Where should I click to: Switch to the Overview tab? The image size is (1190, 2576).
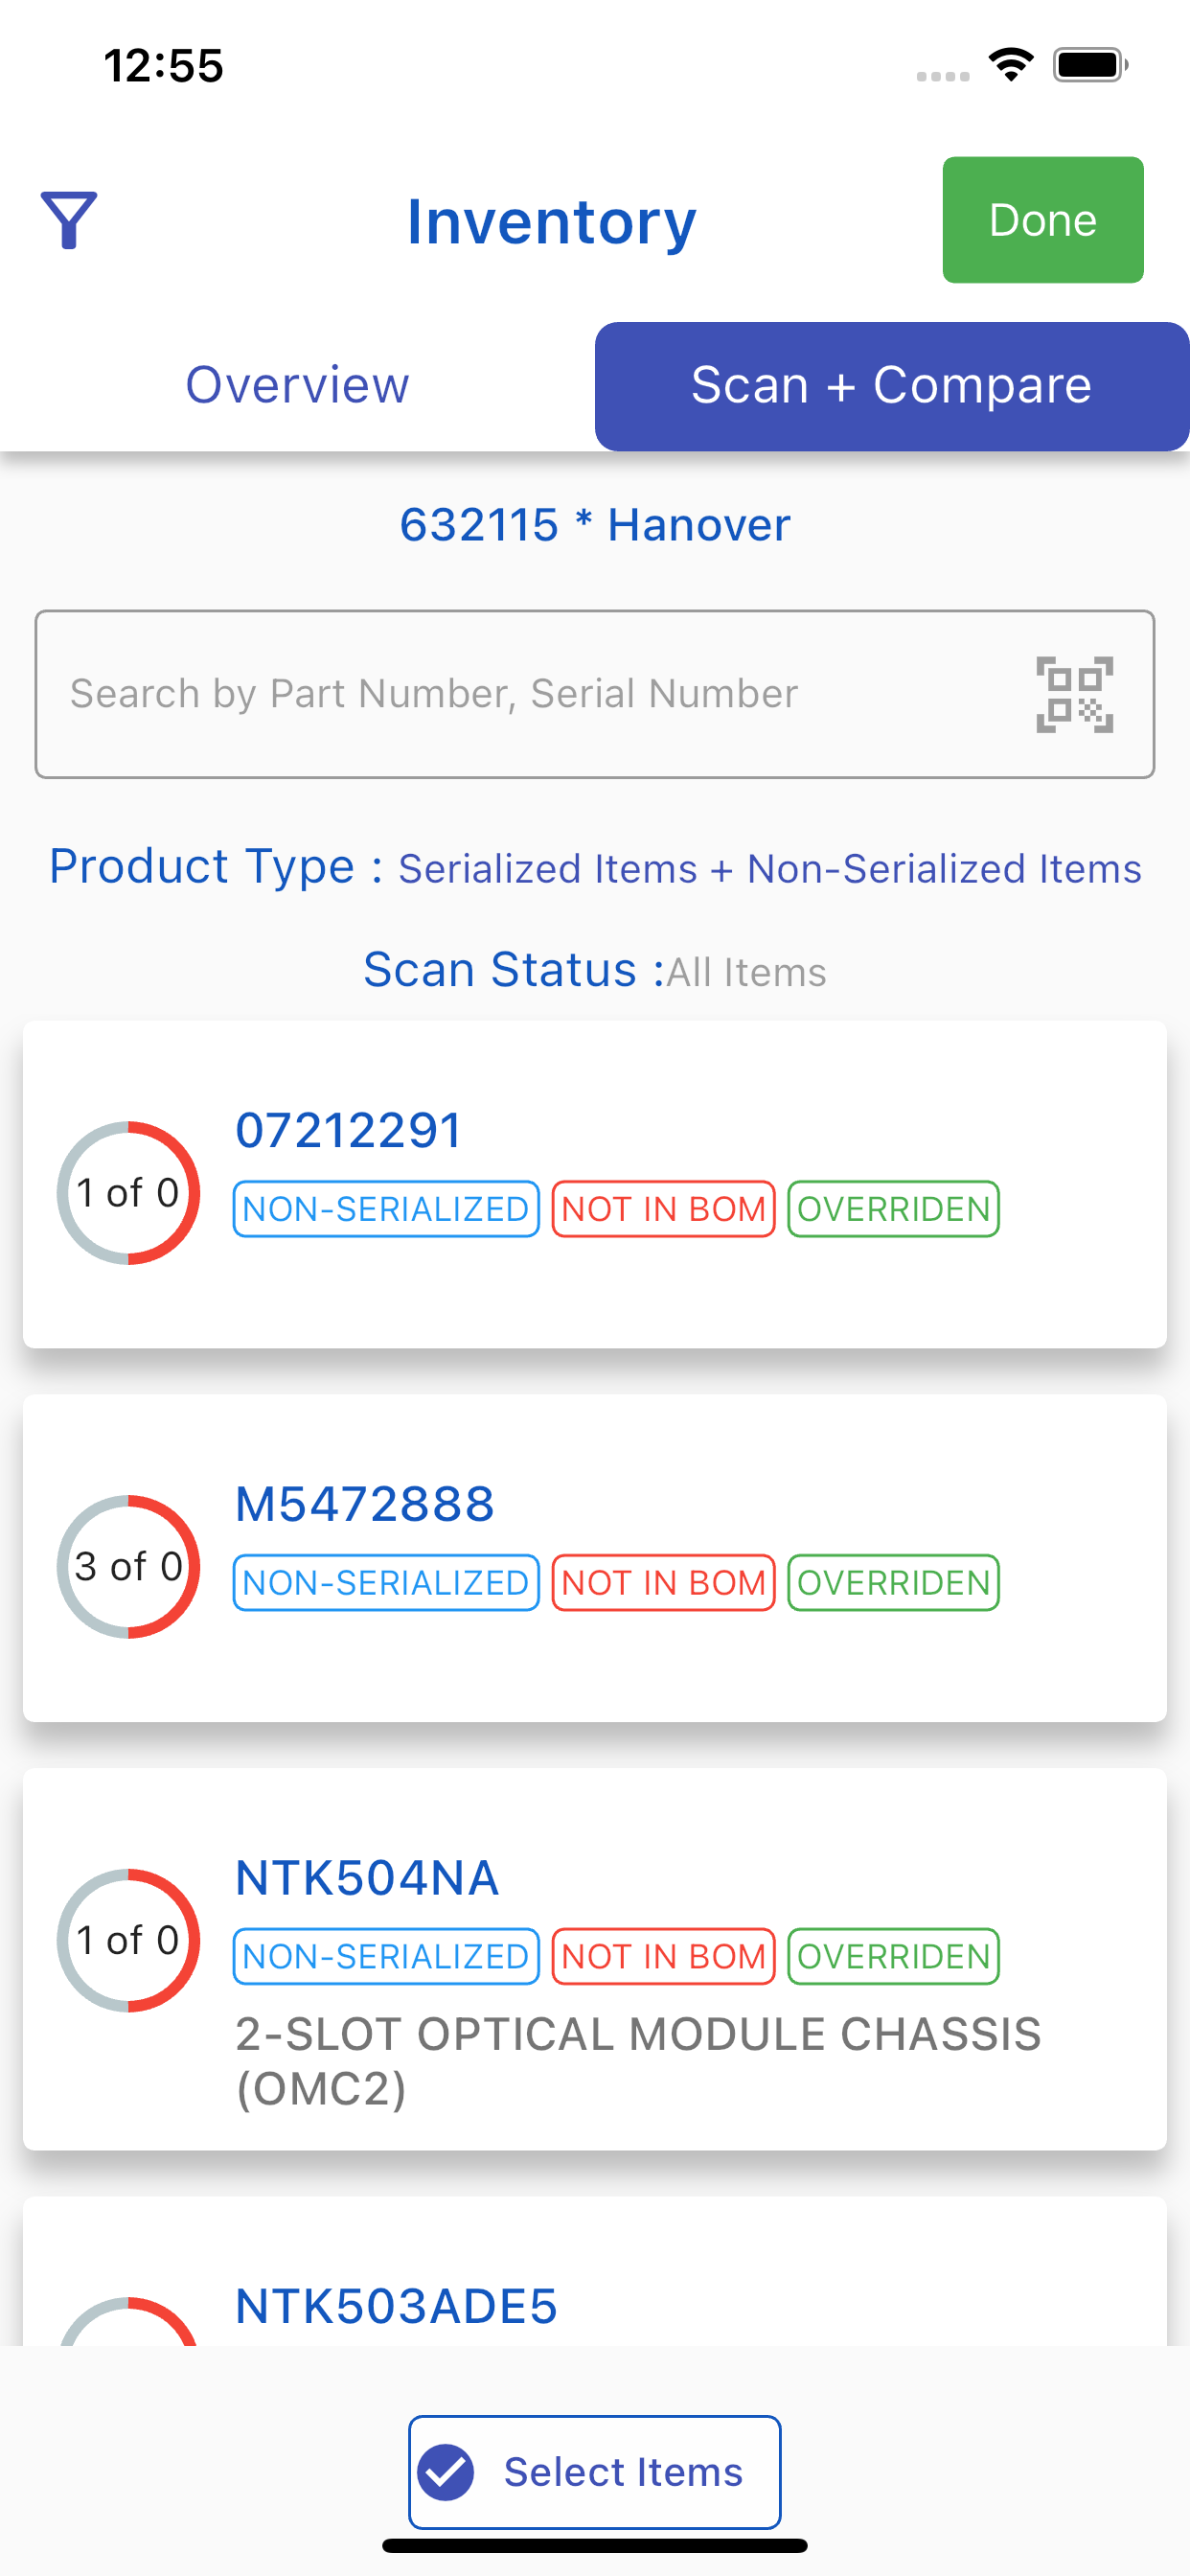pyautogui.click(x=298, y=386)
